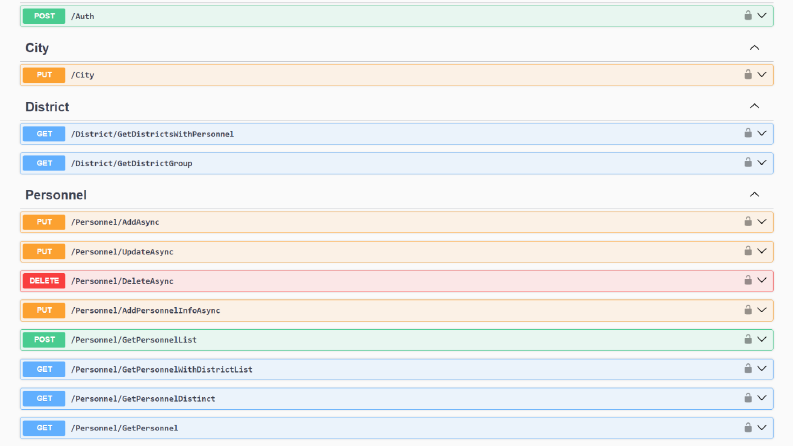Expand /Personnel/AddPersonnelInfoAsync chevron
Image resolution: width=793 pixels, height=446 pixels.
tap(762, 310)
